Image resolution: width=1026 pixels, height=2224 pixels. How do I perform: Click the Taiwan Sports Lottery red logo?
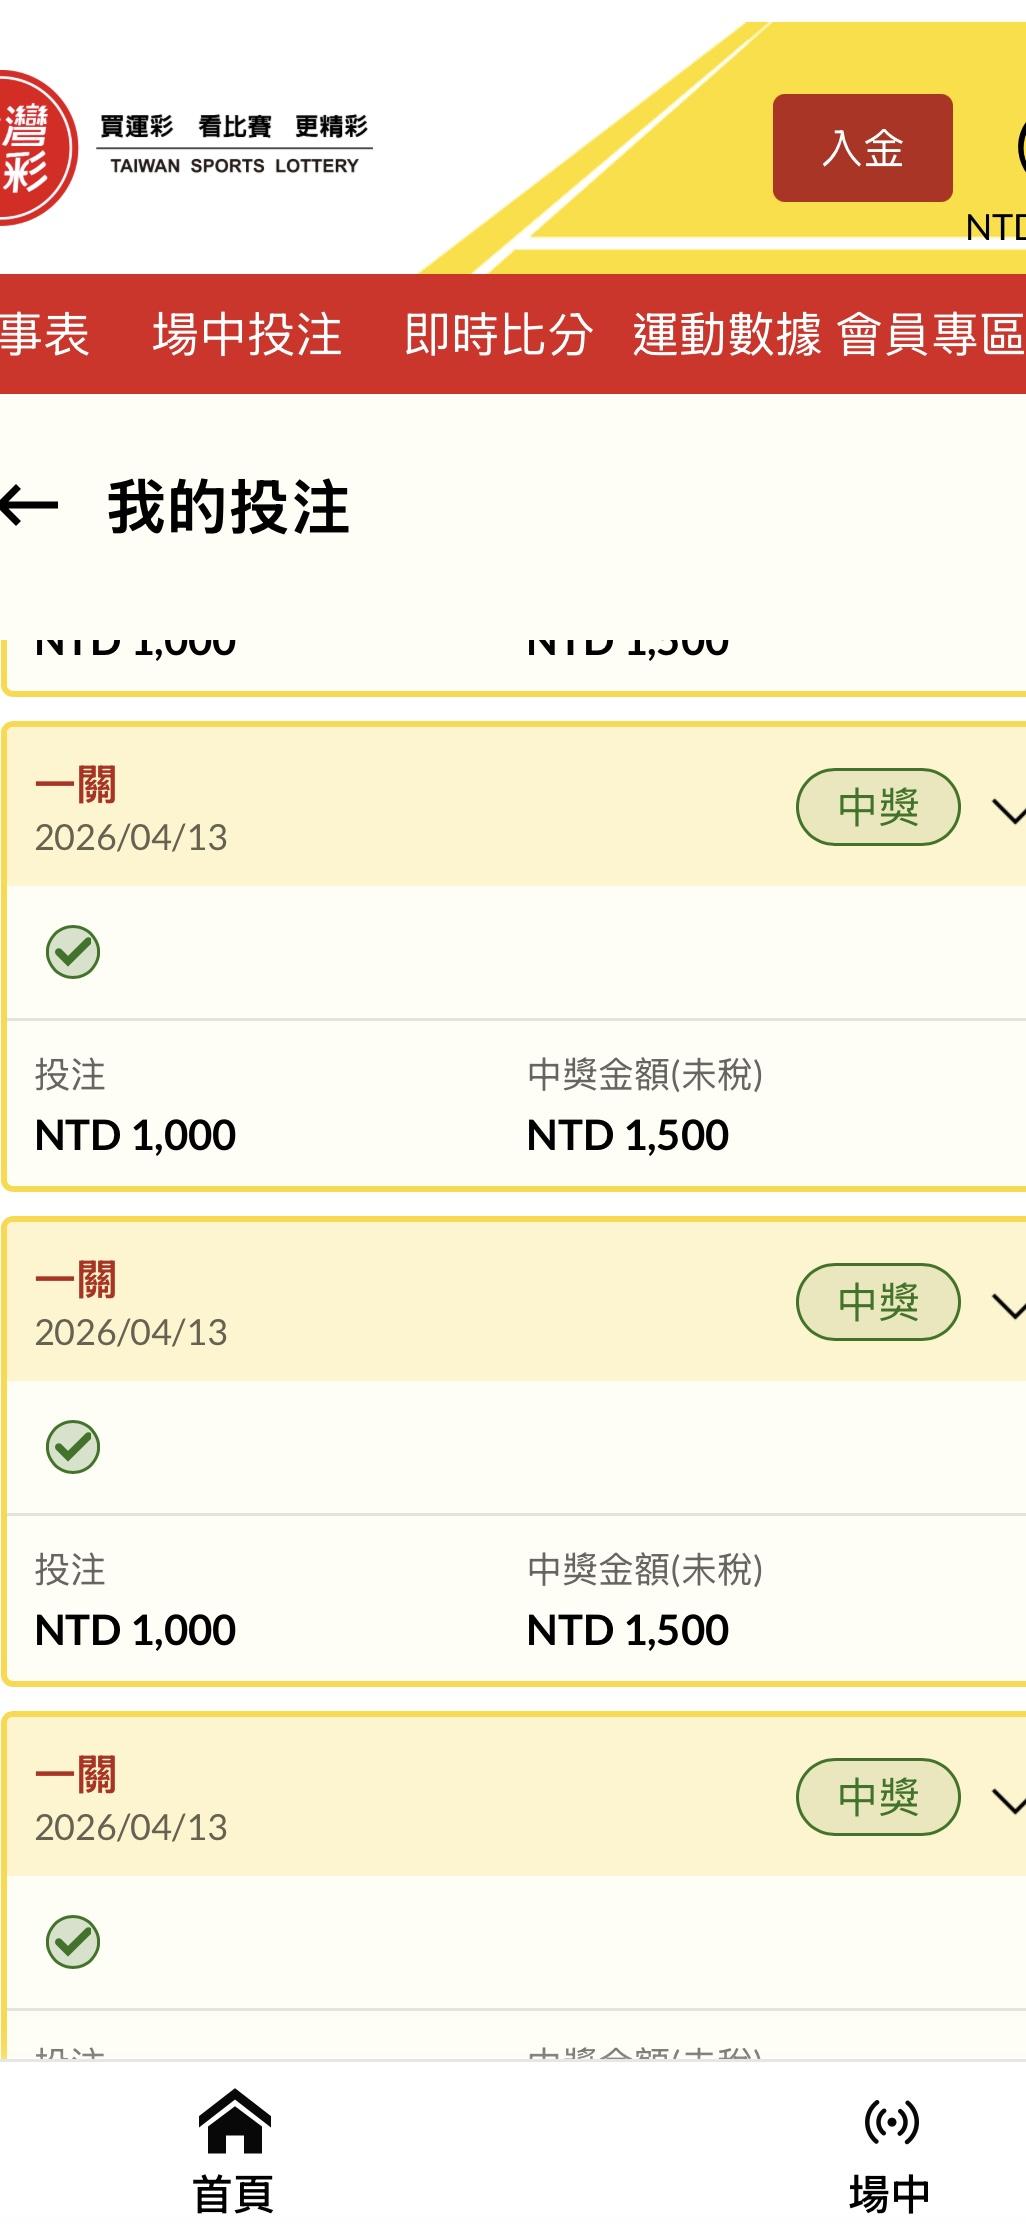[32, 148]
